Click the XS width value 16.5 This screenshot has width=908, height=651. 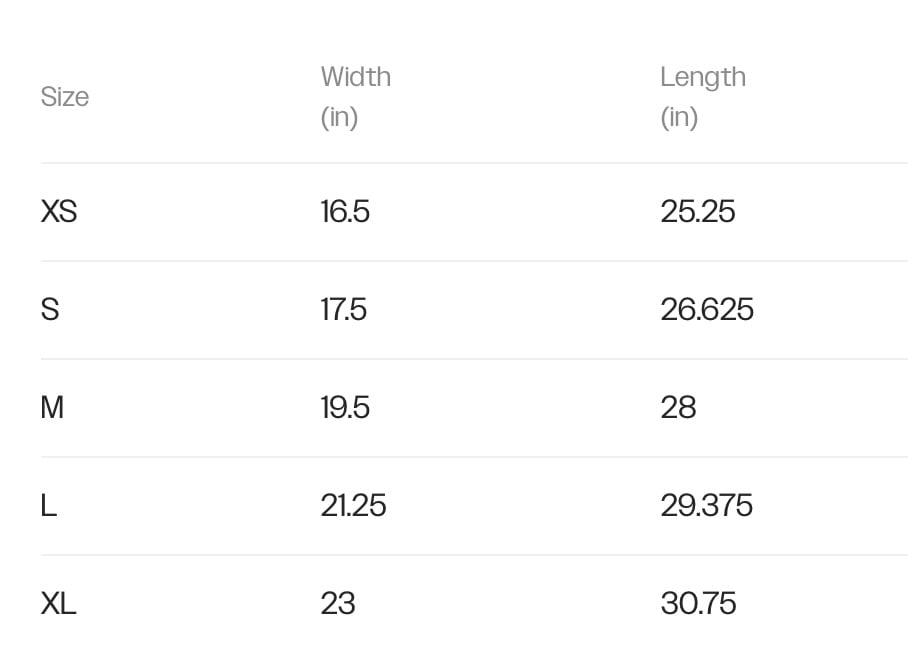(345, 212)
